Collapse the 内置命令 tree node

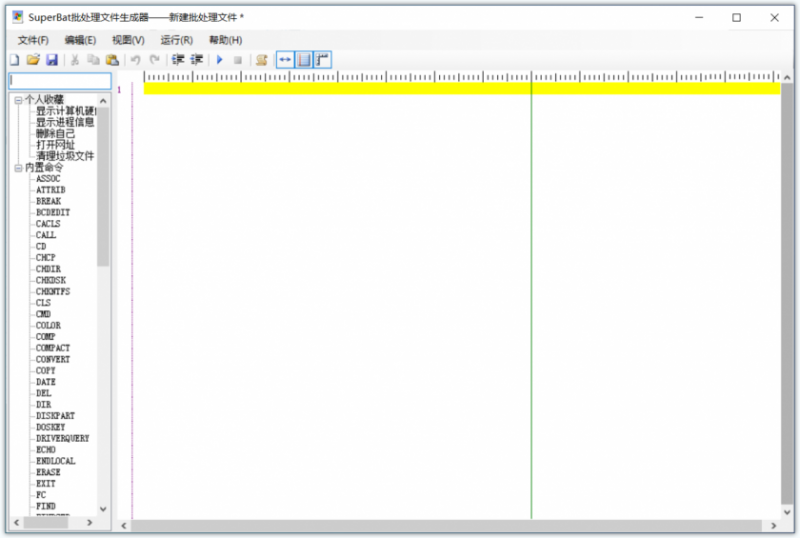point(18,168)
